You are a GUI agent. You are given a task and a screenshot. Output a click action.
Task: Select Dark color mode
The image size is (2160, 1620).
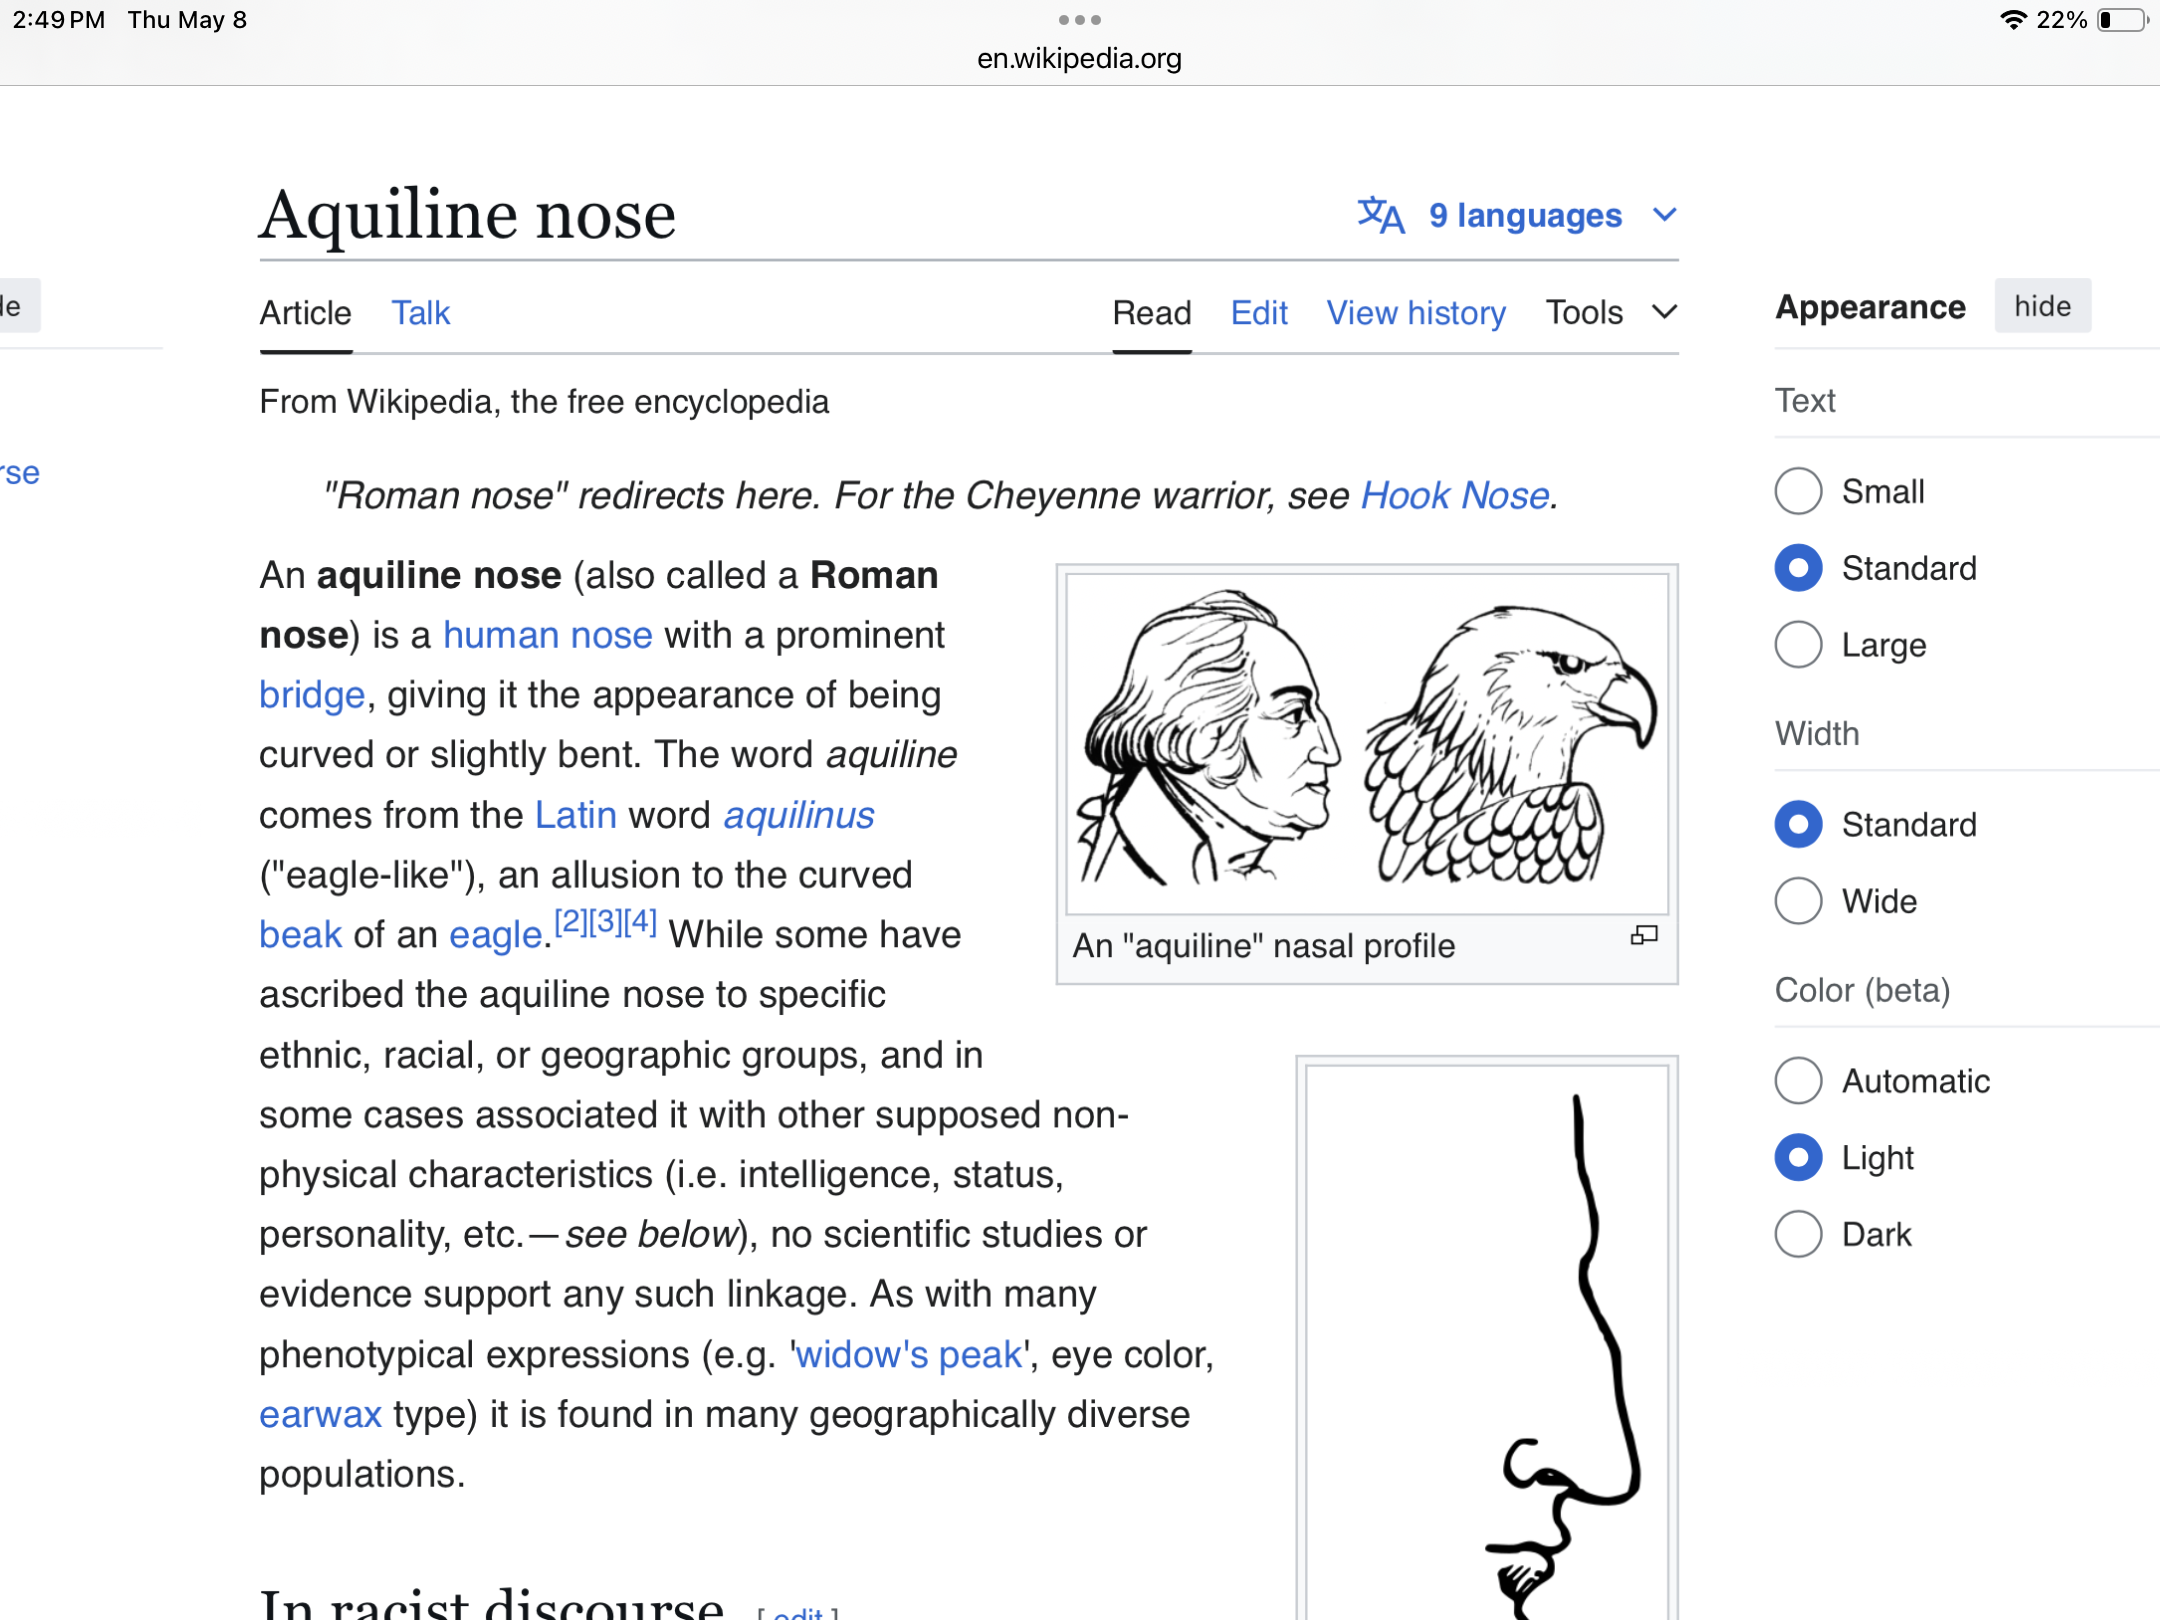pos(1798,1234)
